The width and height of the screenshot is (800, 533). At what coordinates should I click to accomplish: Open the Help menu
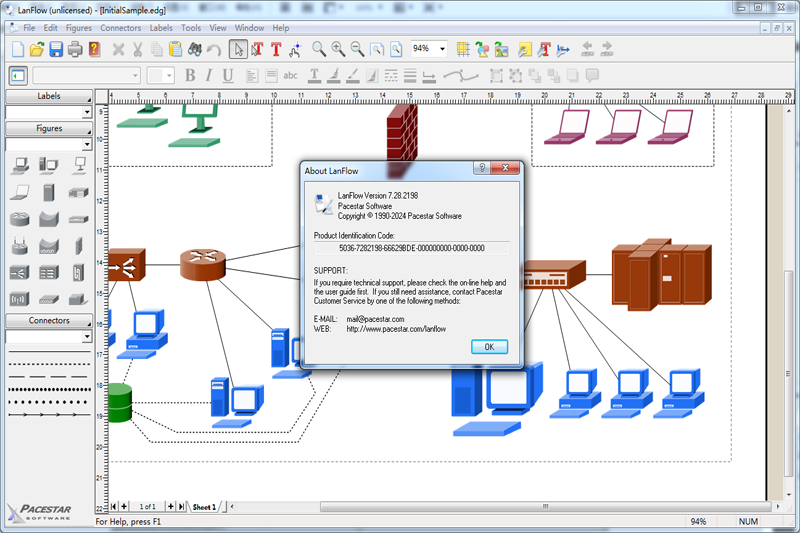point(281,28)
